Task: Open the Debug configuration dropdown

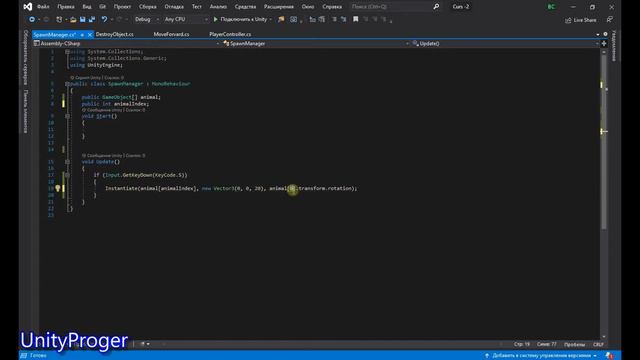Action: tap(147, 19)
